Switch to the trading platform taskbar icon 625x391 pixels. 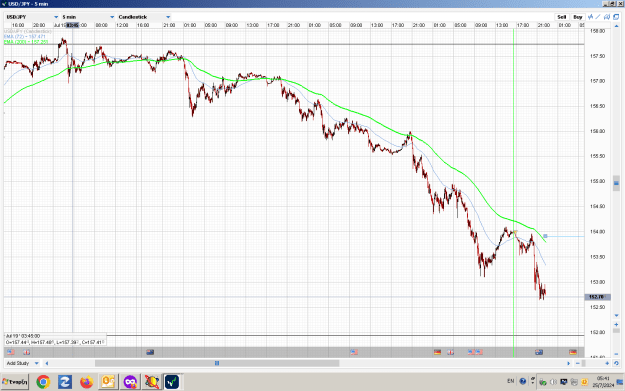[x=173, y=382]
